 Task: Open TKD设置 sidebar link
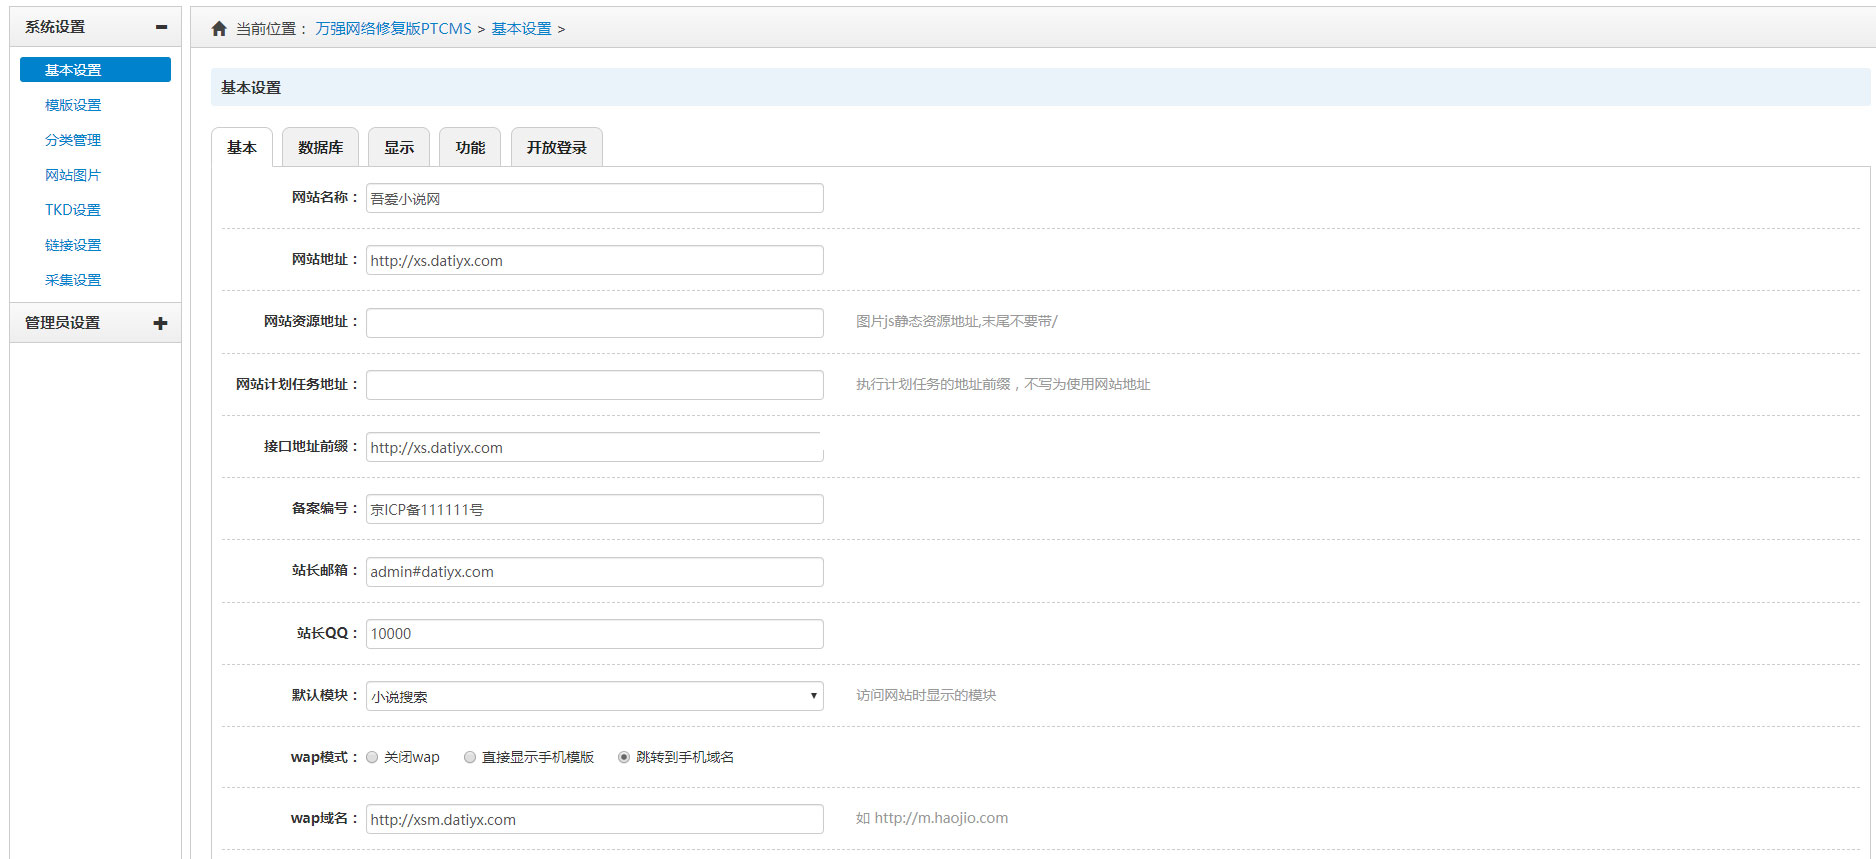[x=73, y=210]
